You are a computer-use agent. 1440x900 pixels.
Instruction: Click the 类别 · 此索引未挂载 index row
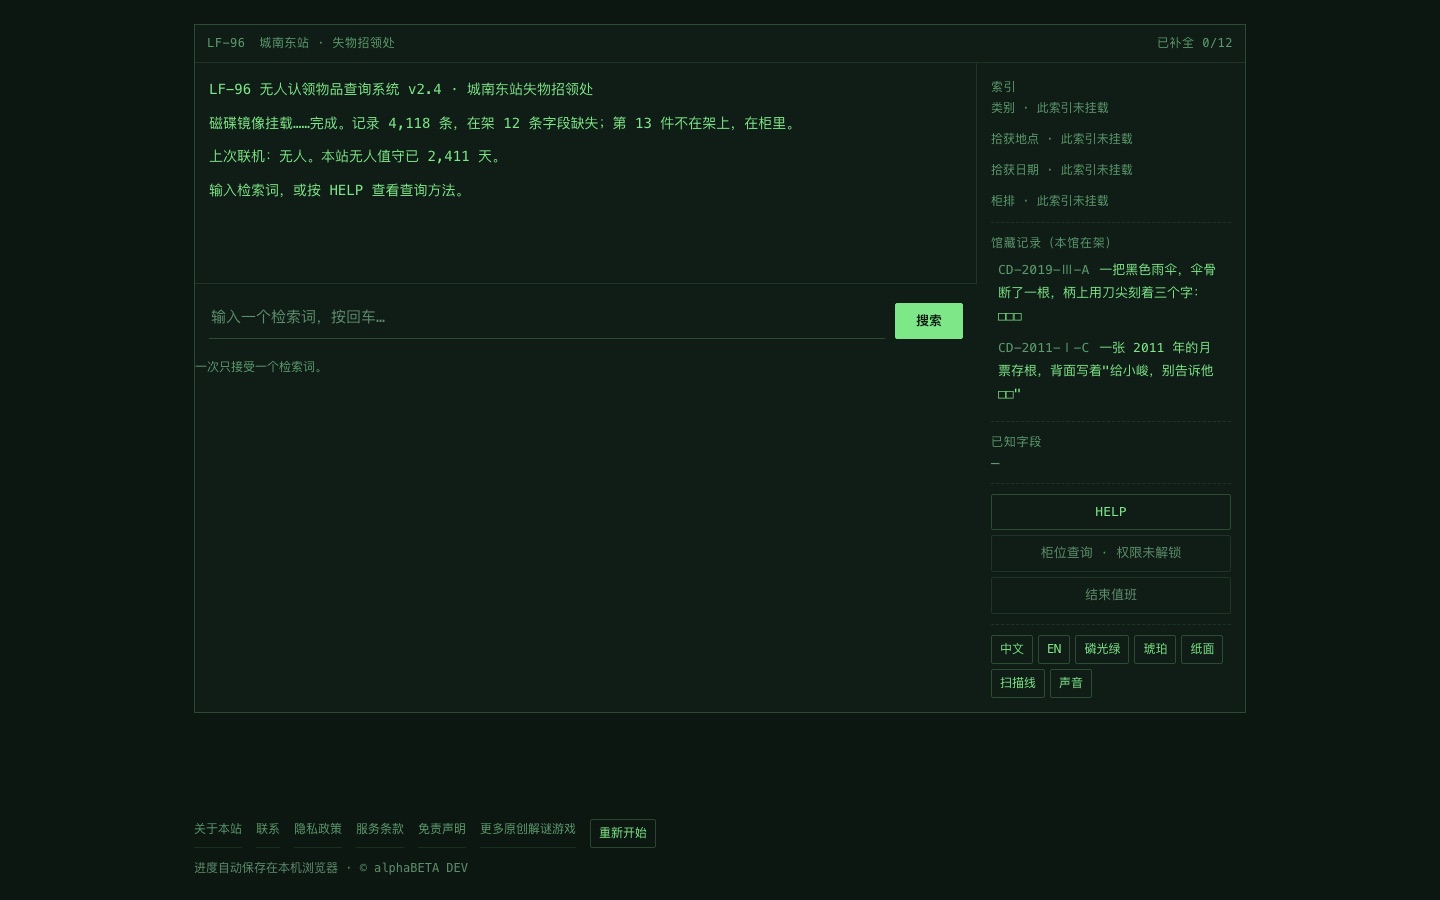pos(1050,108)
